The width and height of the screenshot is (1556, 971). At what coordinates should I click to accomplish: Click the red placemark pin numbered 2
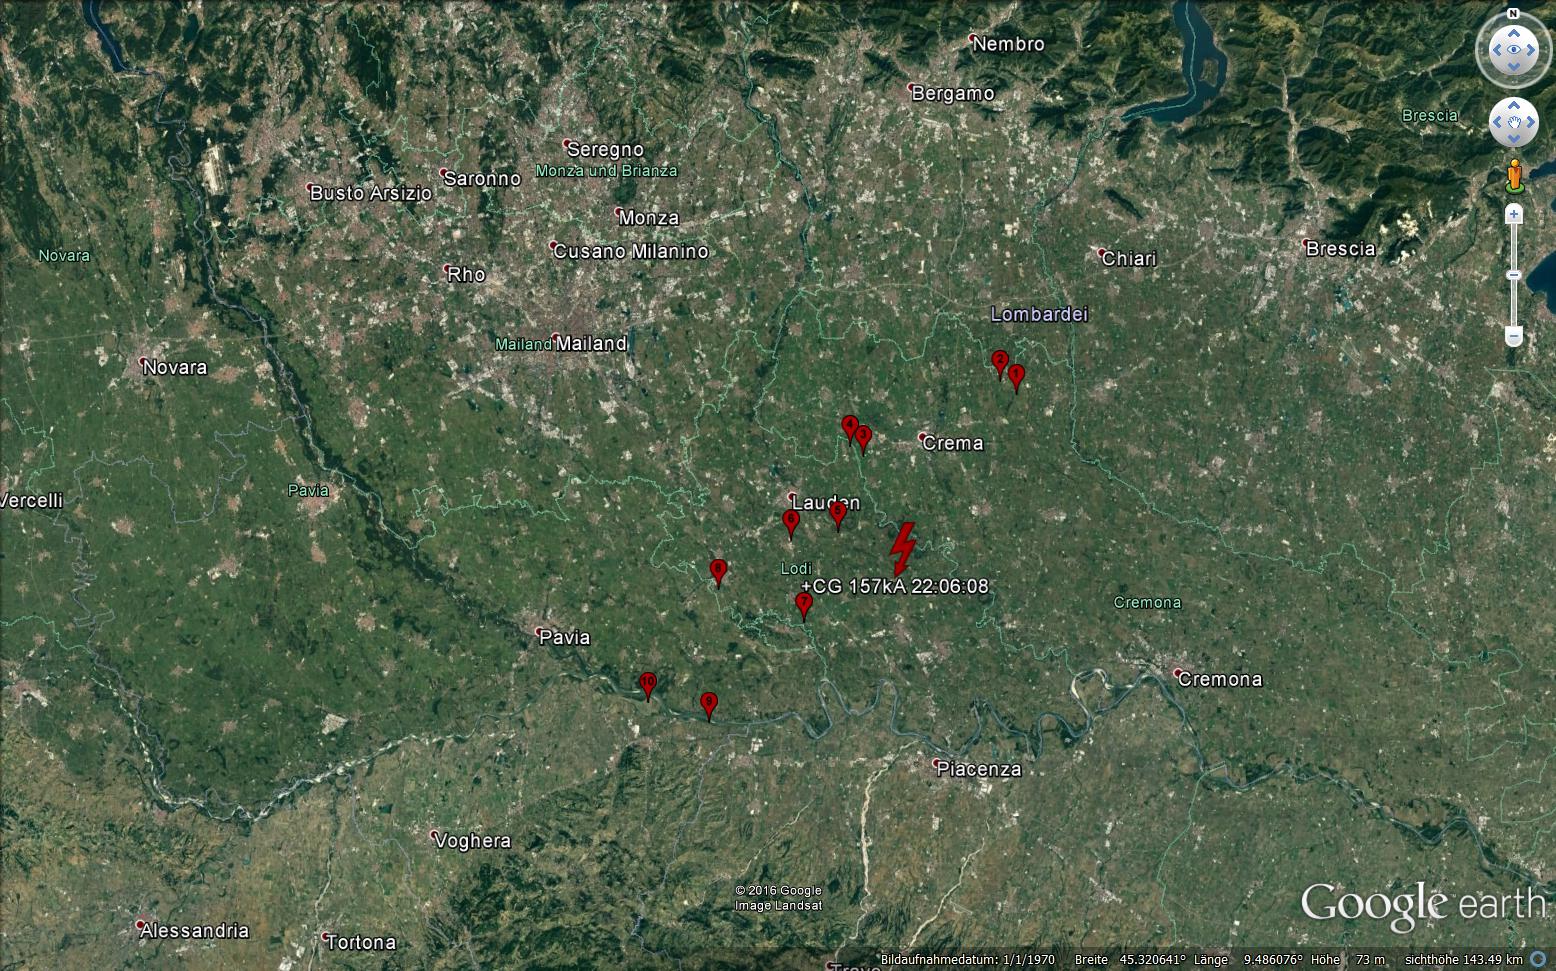[999, 363]
